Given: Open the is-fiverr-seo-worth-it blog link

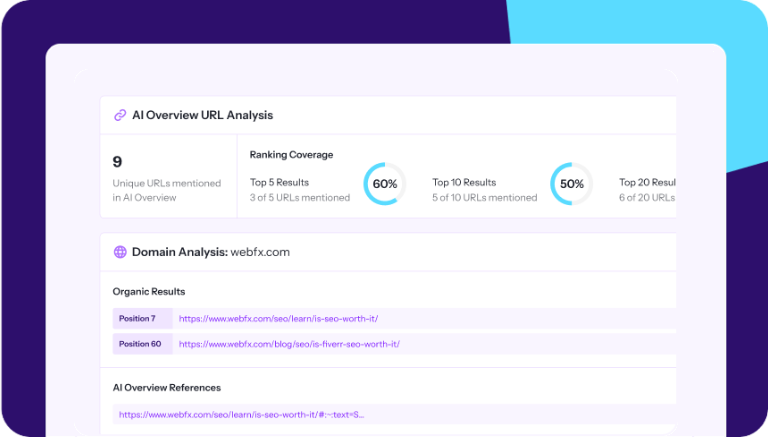Looking at the screenshot, I should click(289, 344).
